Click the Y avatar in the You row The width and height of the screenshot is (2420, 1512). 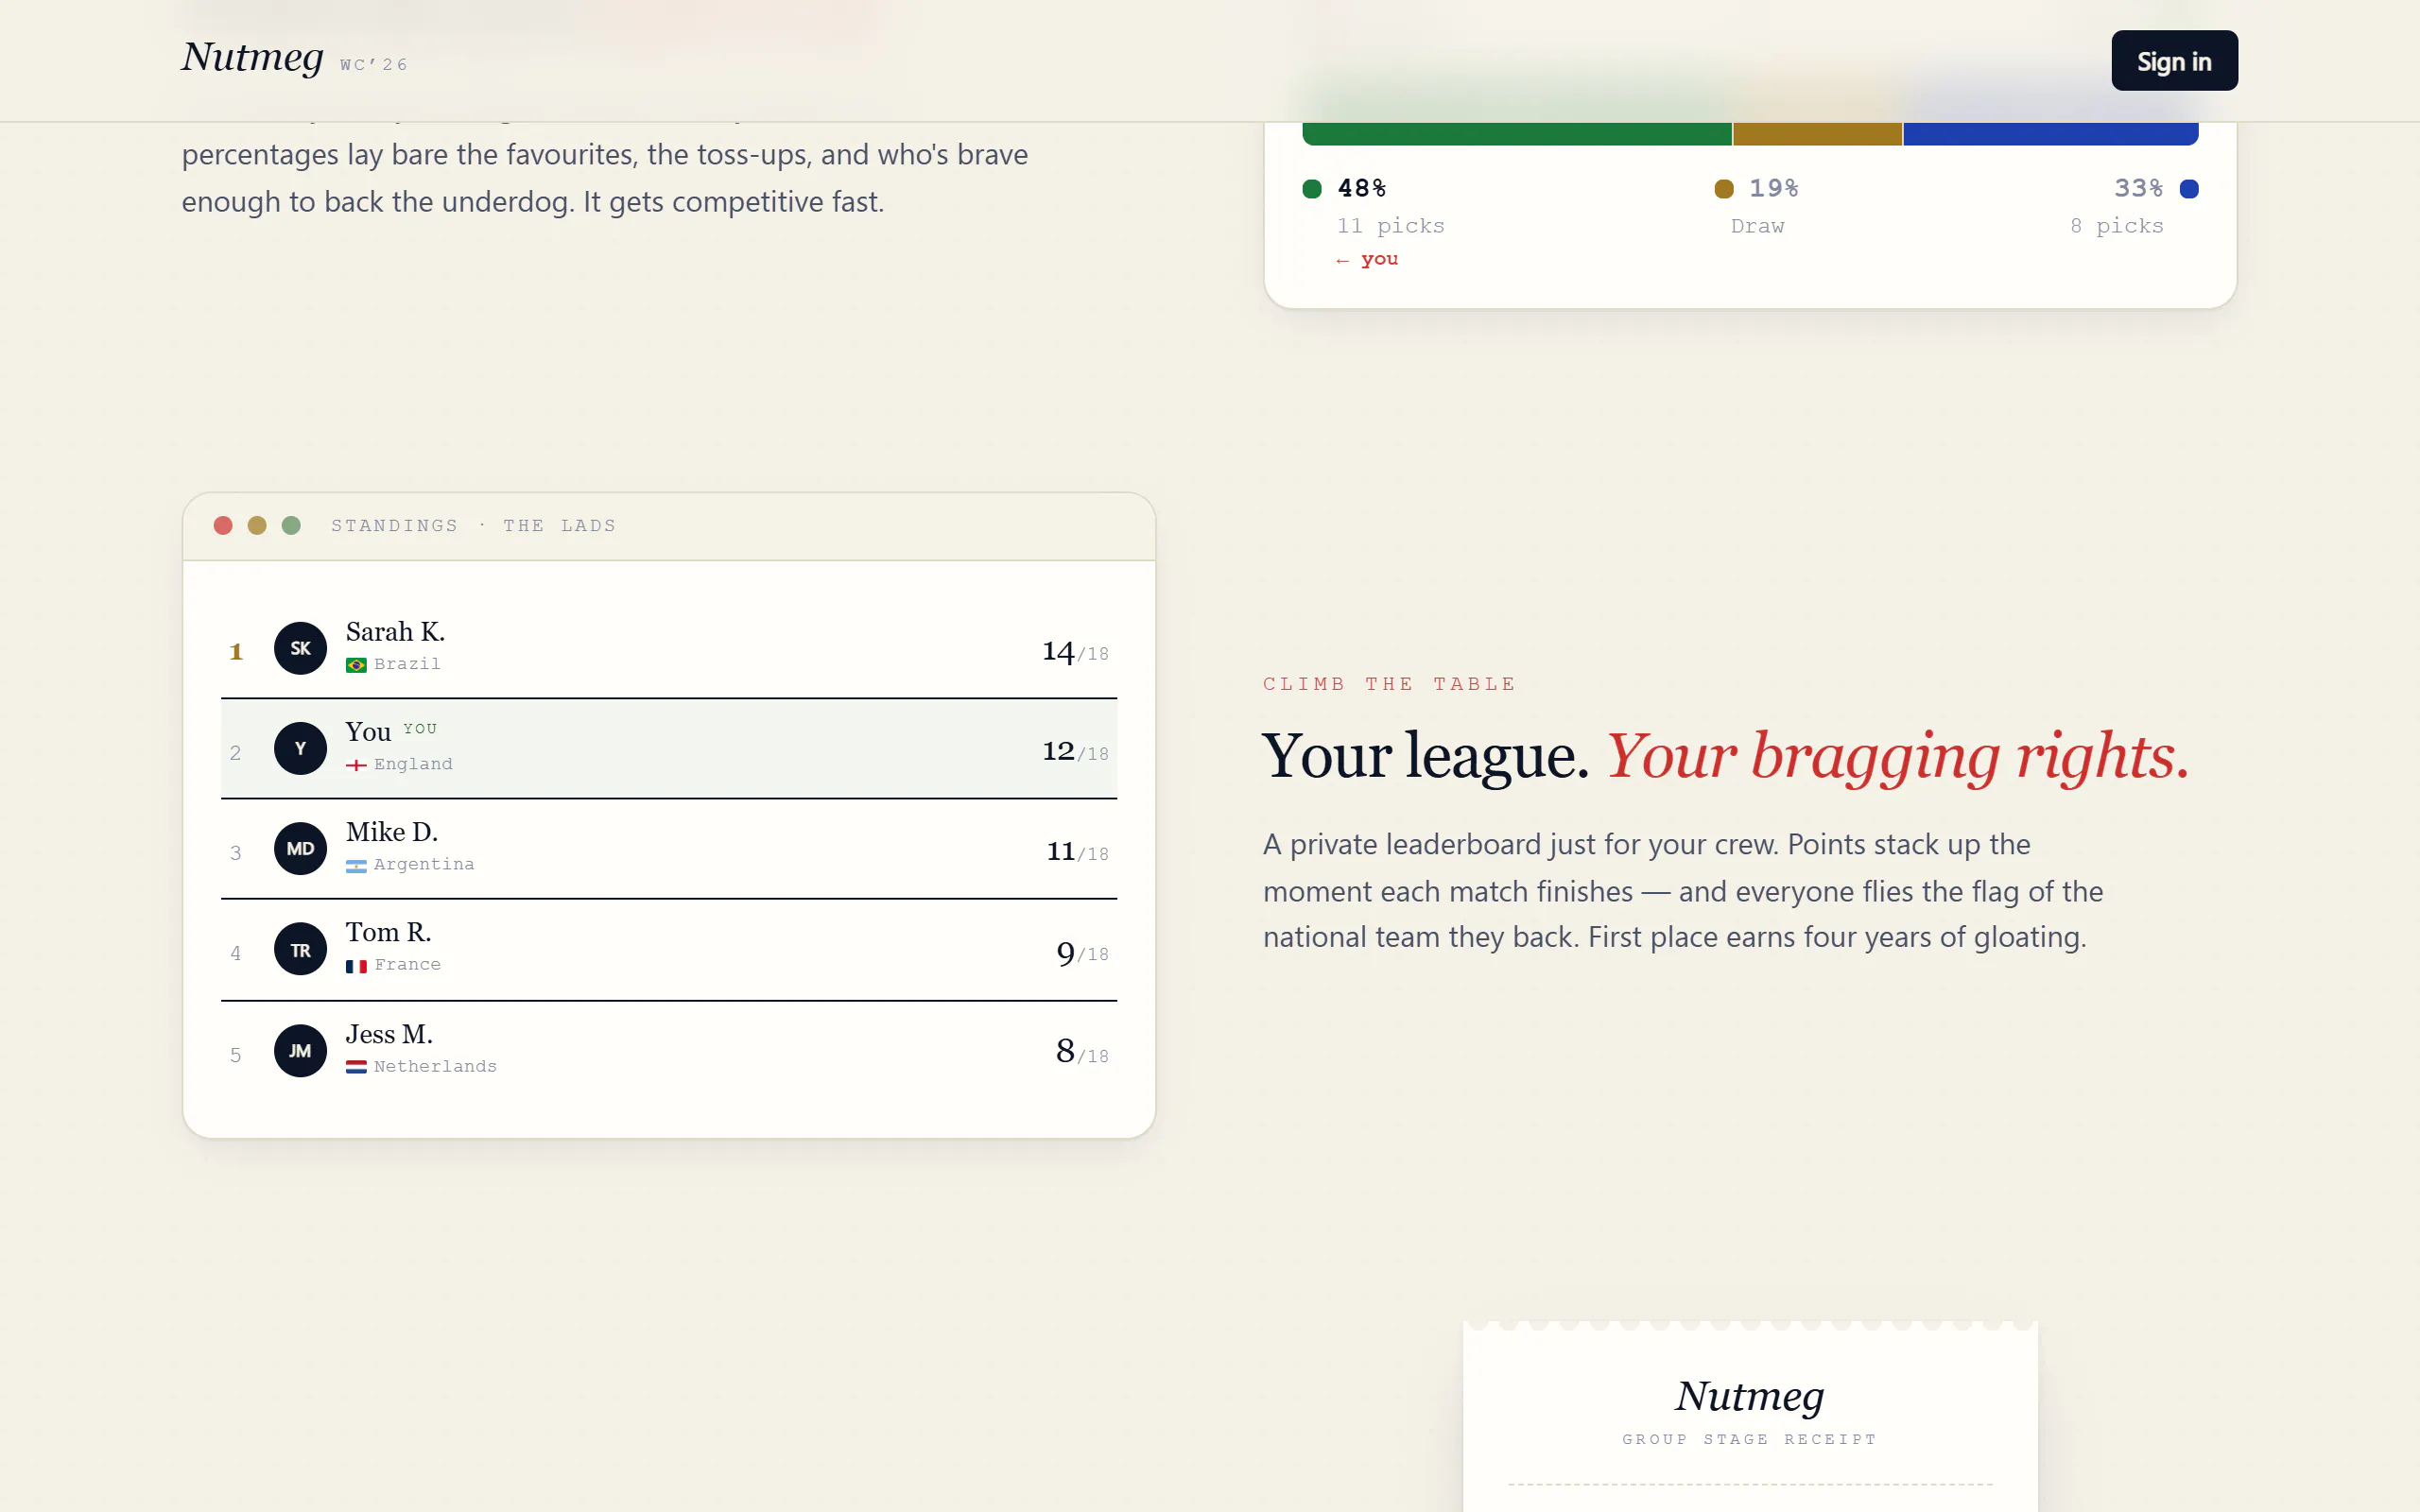click(x=300, y=748)
